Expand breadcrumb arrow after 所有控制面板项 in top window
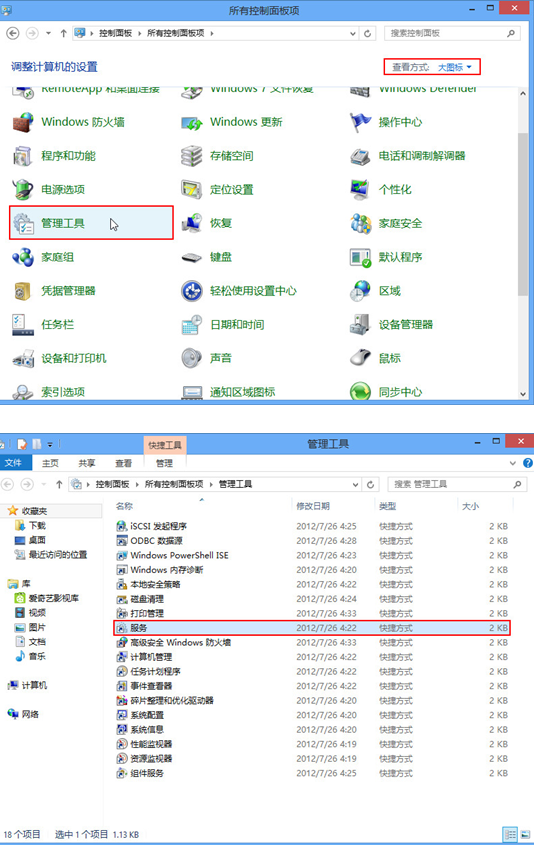 coord(212,33)
